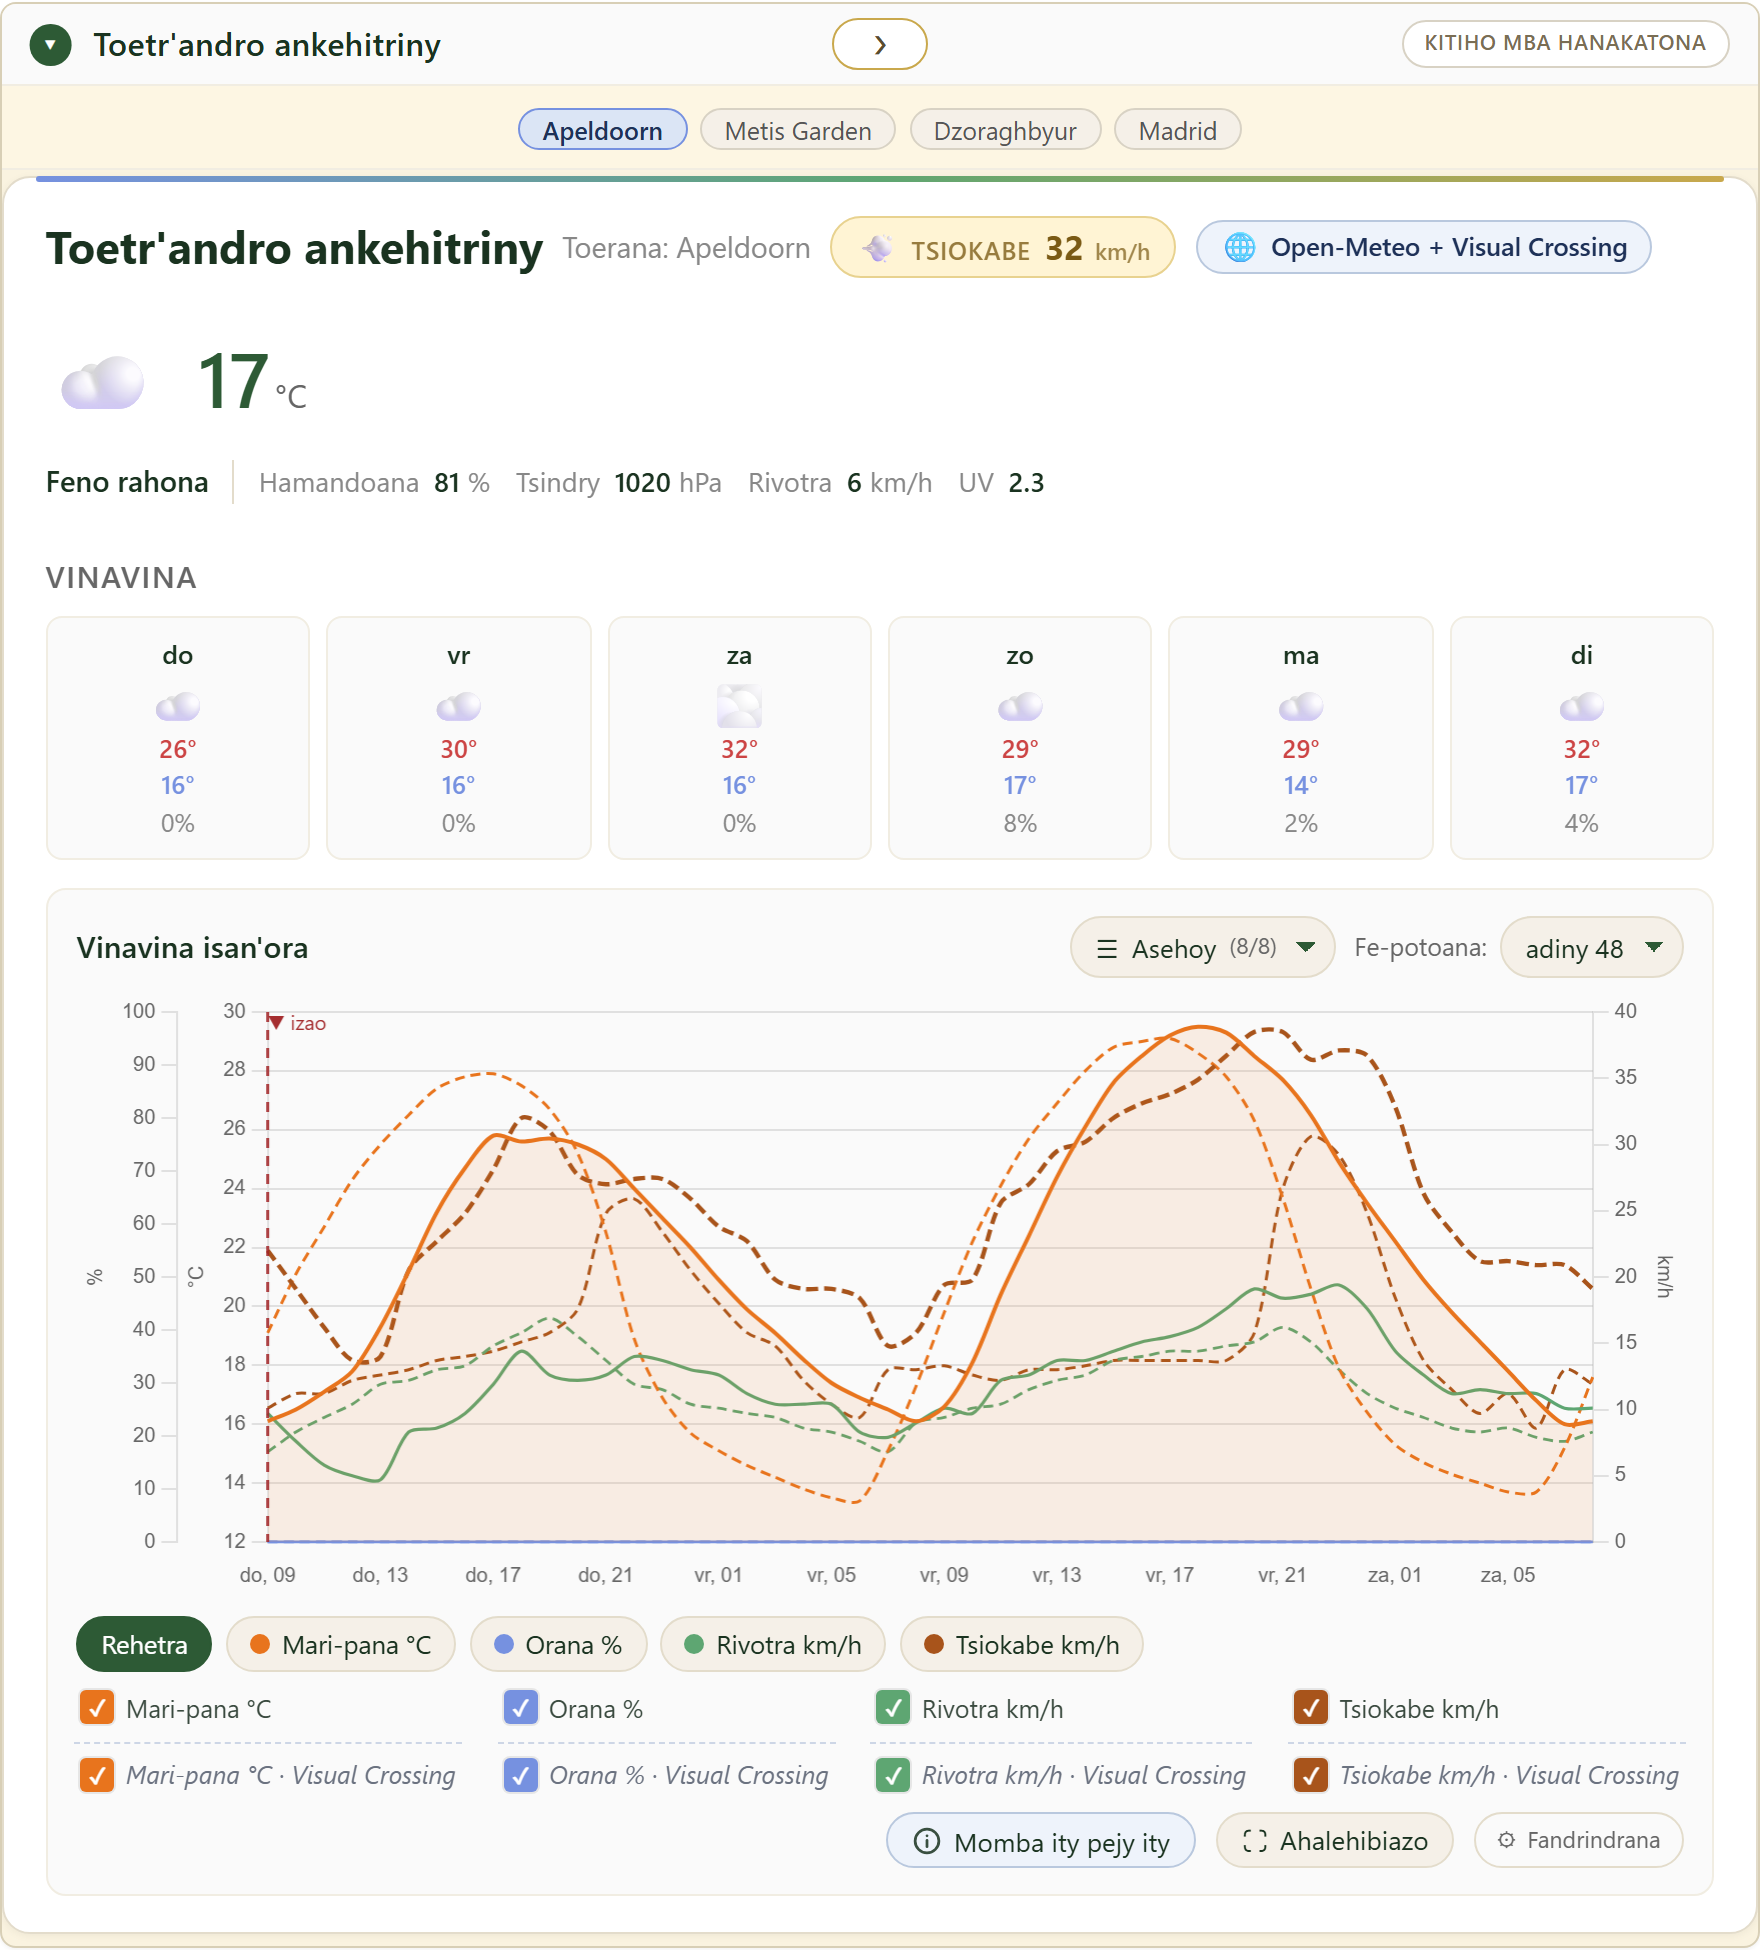Click the 32° high on the 'di' card
Viewport: 1760px width, 1950px height.
pos(1581,749)
